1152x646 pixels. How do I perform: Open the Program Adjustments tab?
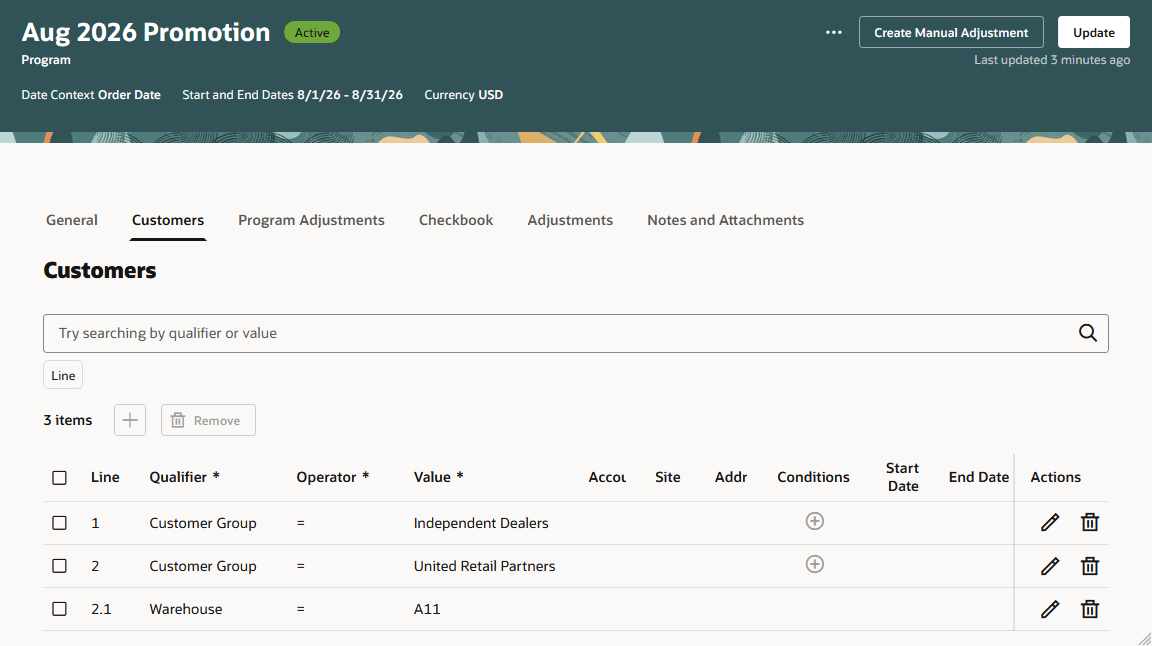(x=312, y=220)
